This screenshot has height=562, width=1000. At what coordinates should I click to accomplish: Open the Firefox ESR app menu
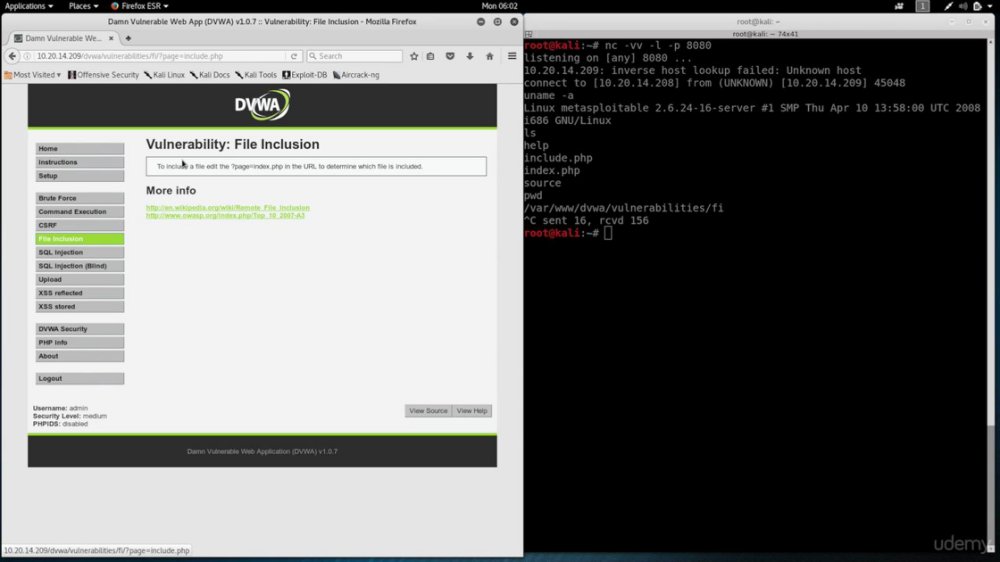(140, 6)
